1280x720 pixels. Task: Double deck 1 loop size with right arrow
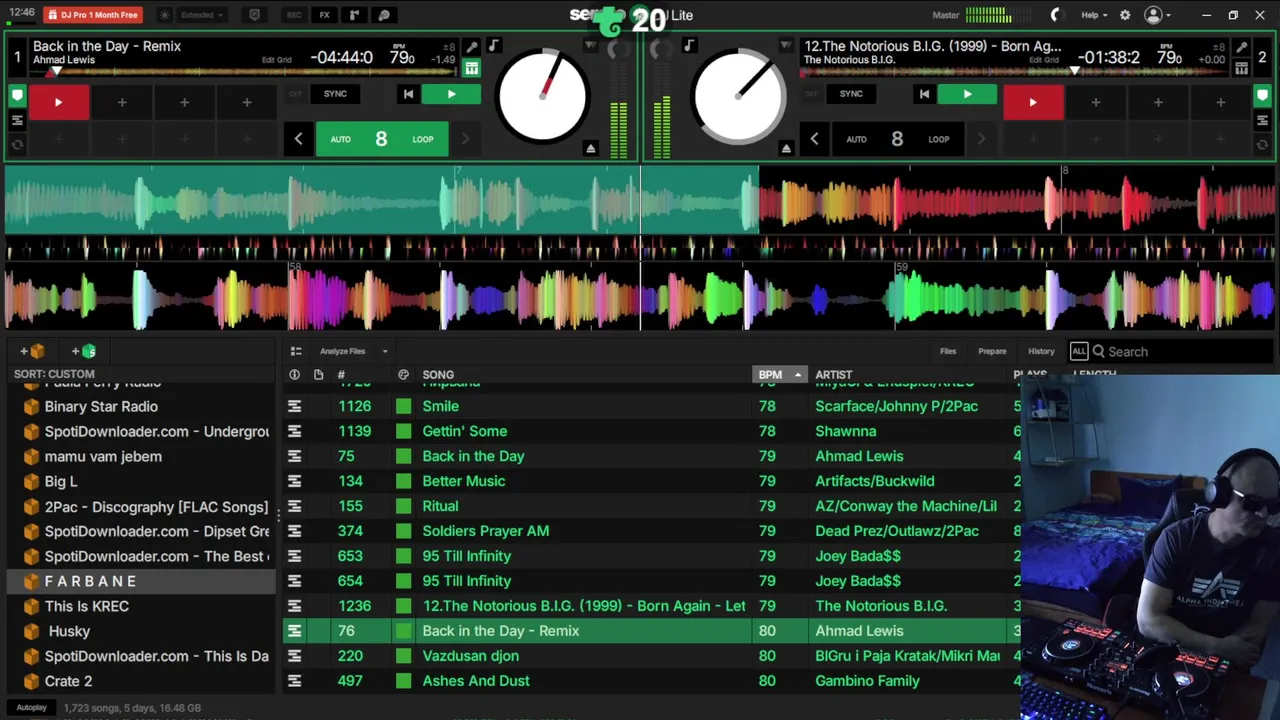tap(465, 139)
